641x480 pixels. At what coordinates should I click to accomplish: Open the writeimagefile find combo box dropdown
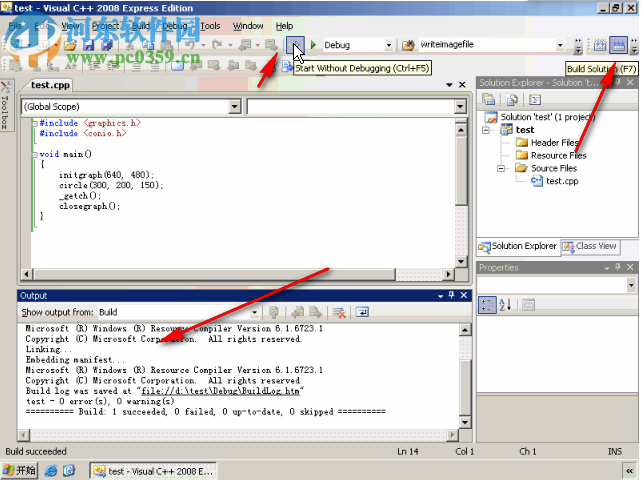pos(560,45)
